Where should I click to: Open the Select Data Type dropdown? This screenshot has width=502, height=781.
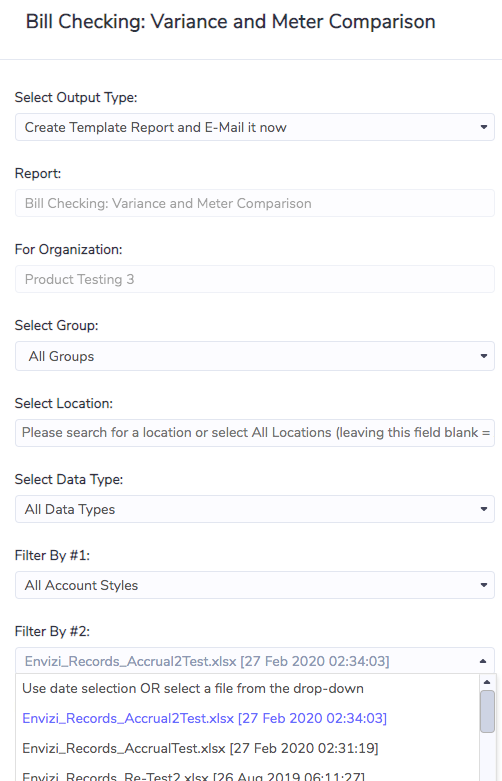(254, 509)
